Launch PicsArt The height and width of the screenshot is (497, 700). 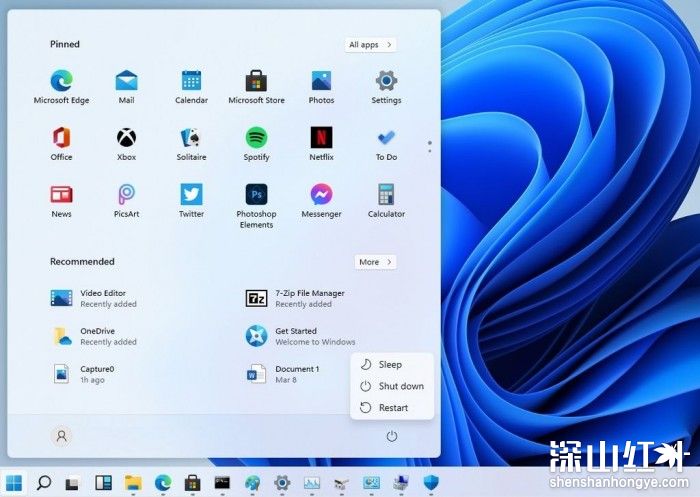[126, 201]
